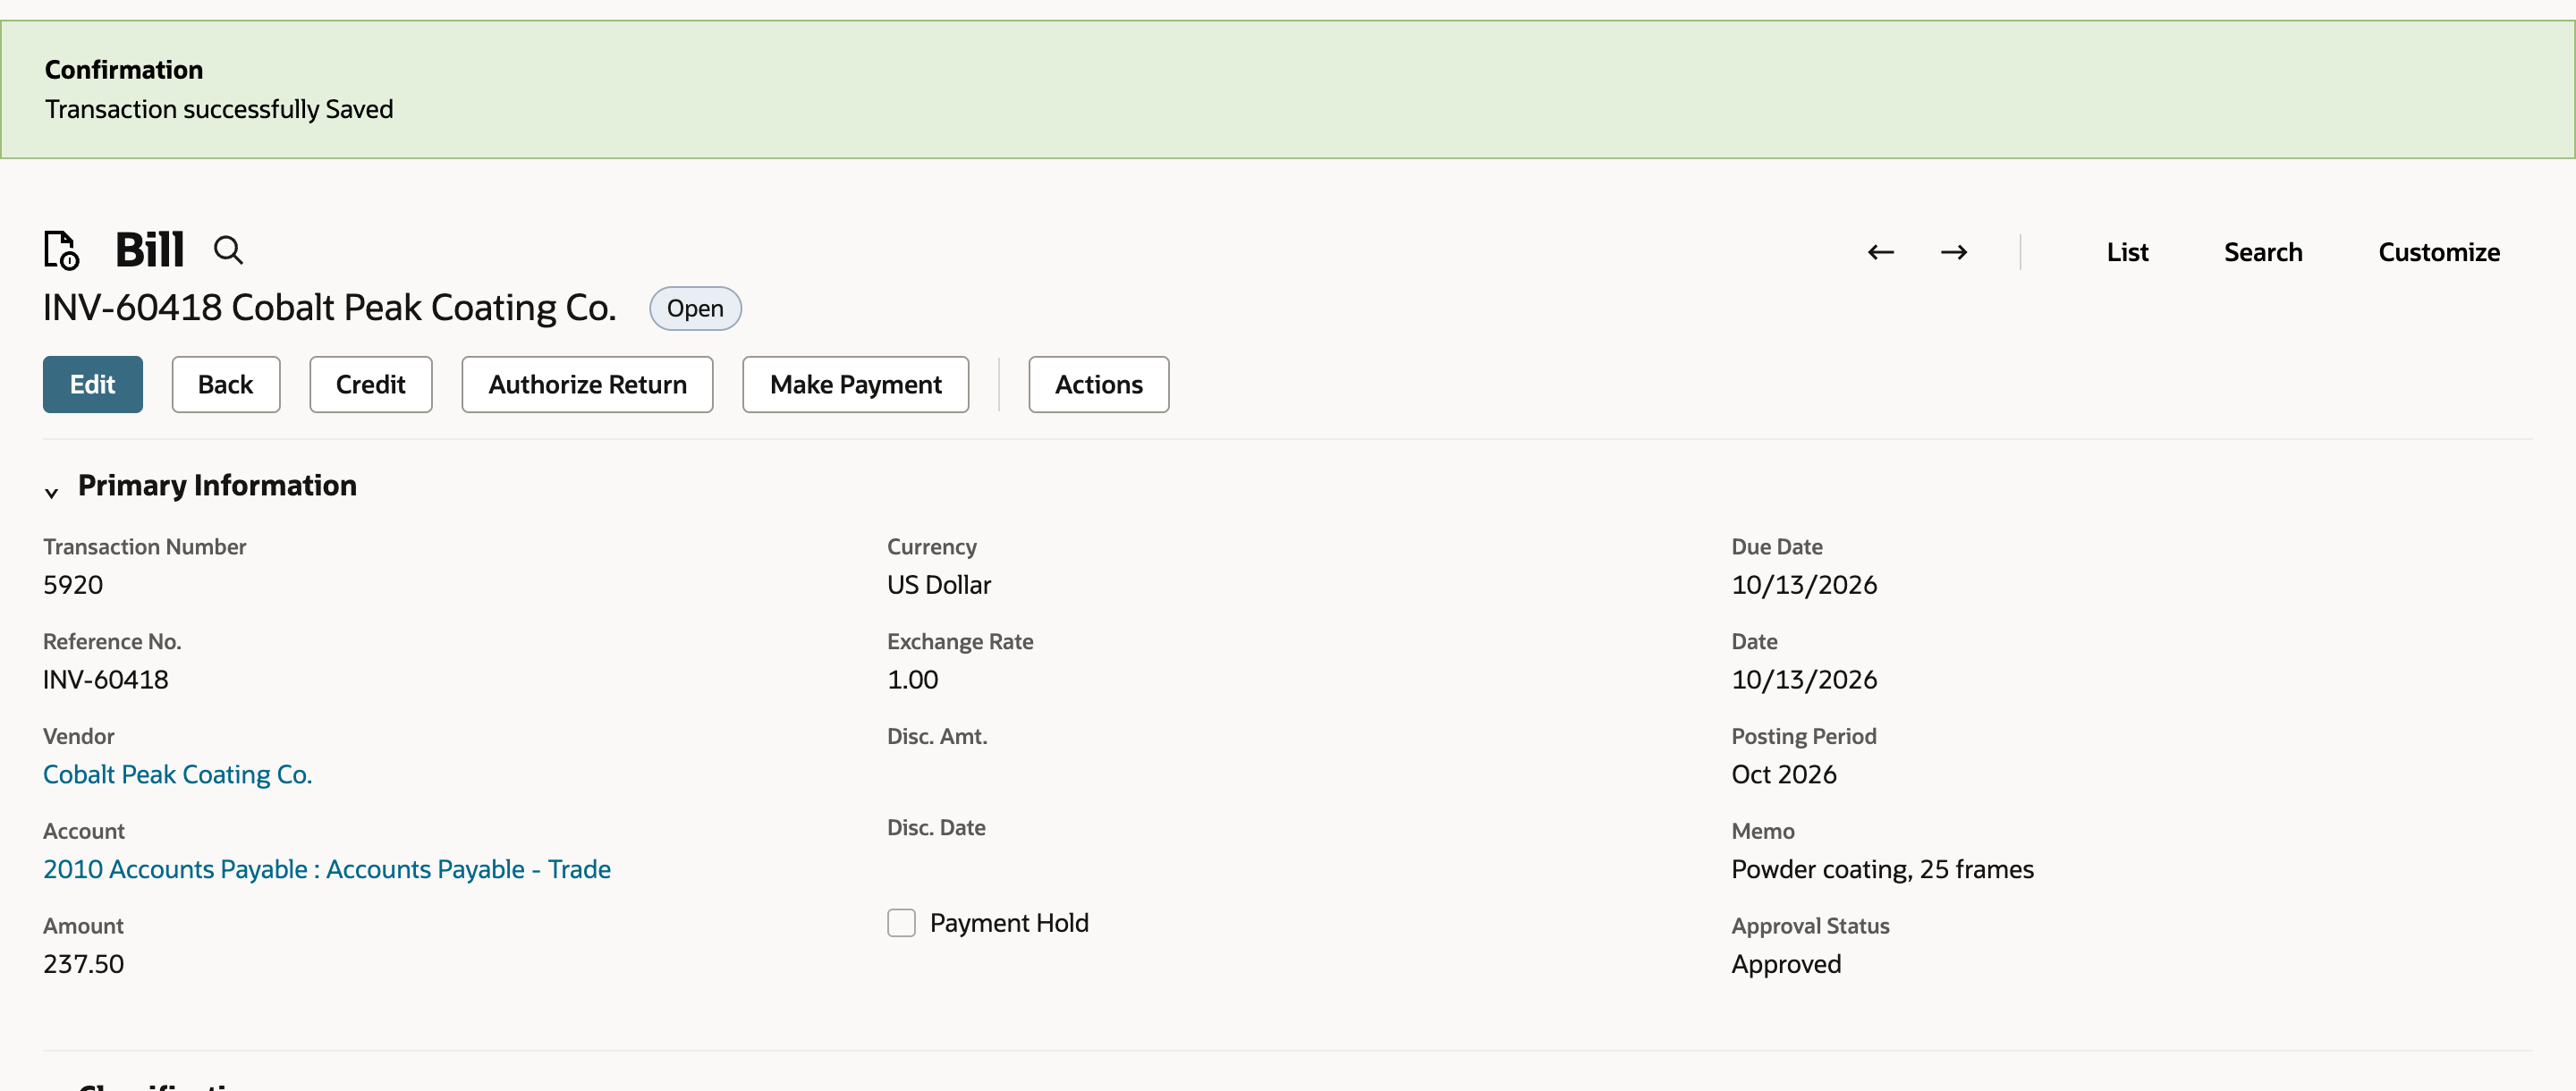Click the Open status badge
The image size is (2576, 1091).
point(695,308)
